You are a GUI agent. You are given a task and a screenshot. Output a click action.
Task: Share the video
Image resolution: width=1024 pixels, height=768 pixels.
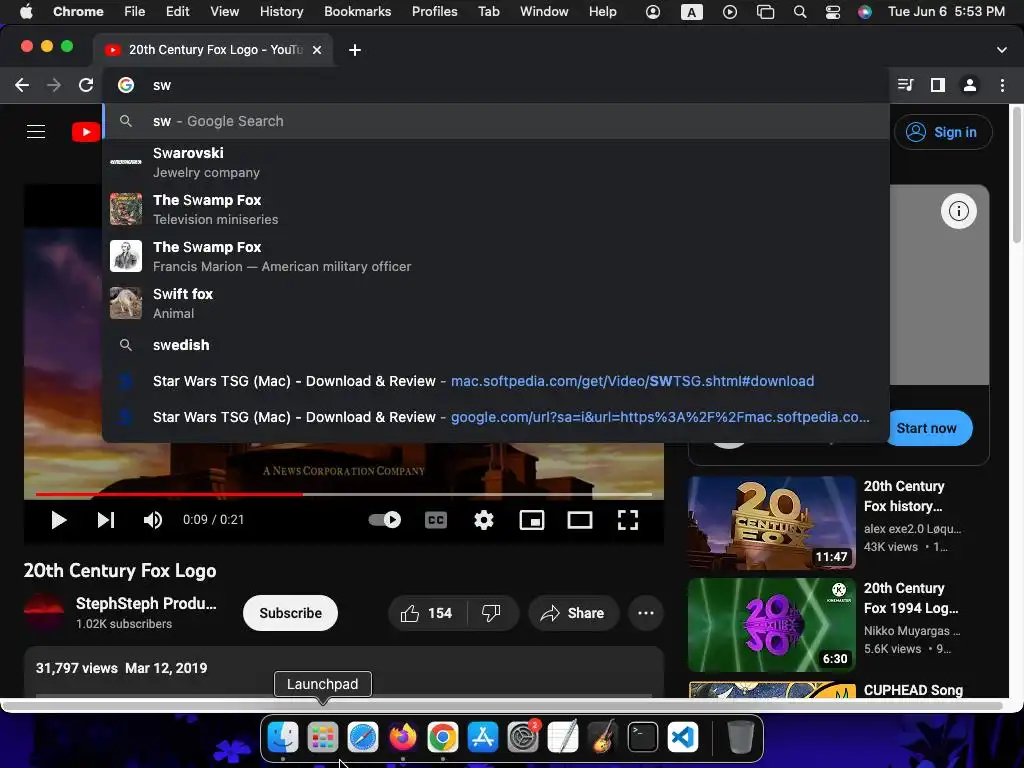pyautogui.click(x=573, y=613)
